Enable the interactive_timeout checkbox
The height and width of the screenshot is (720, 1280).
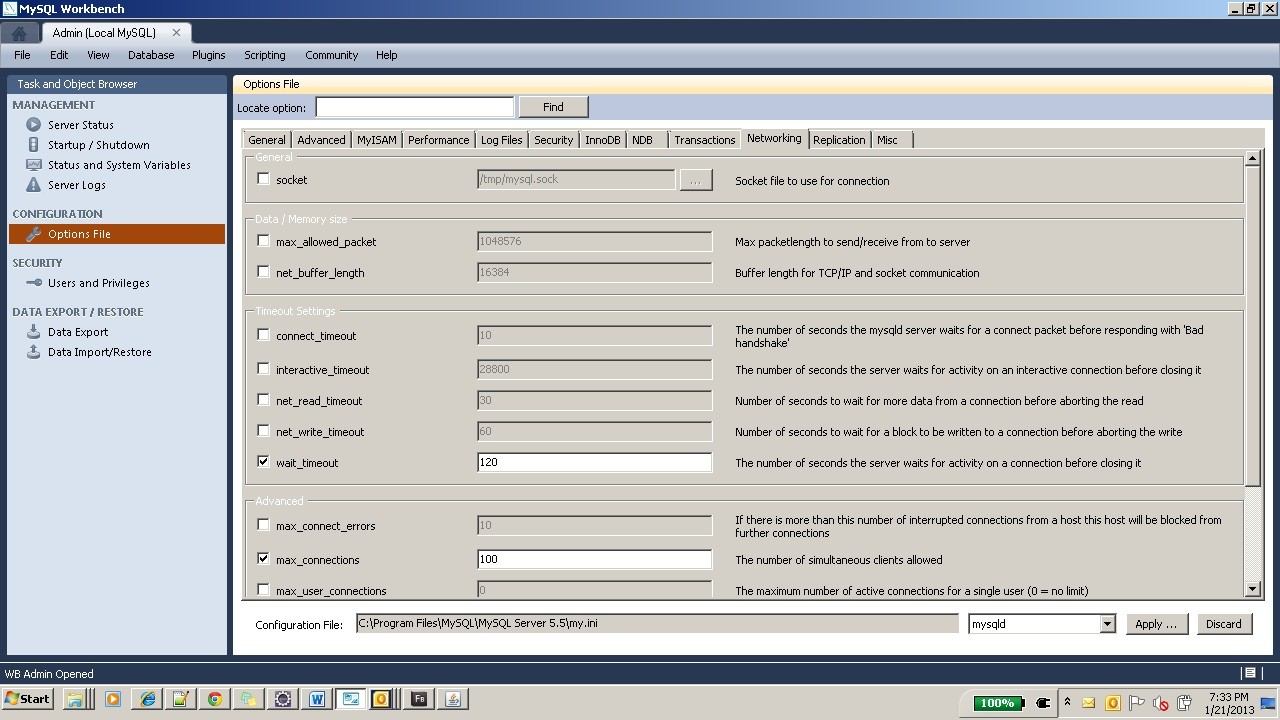coord(263,369)
